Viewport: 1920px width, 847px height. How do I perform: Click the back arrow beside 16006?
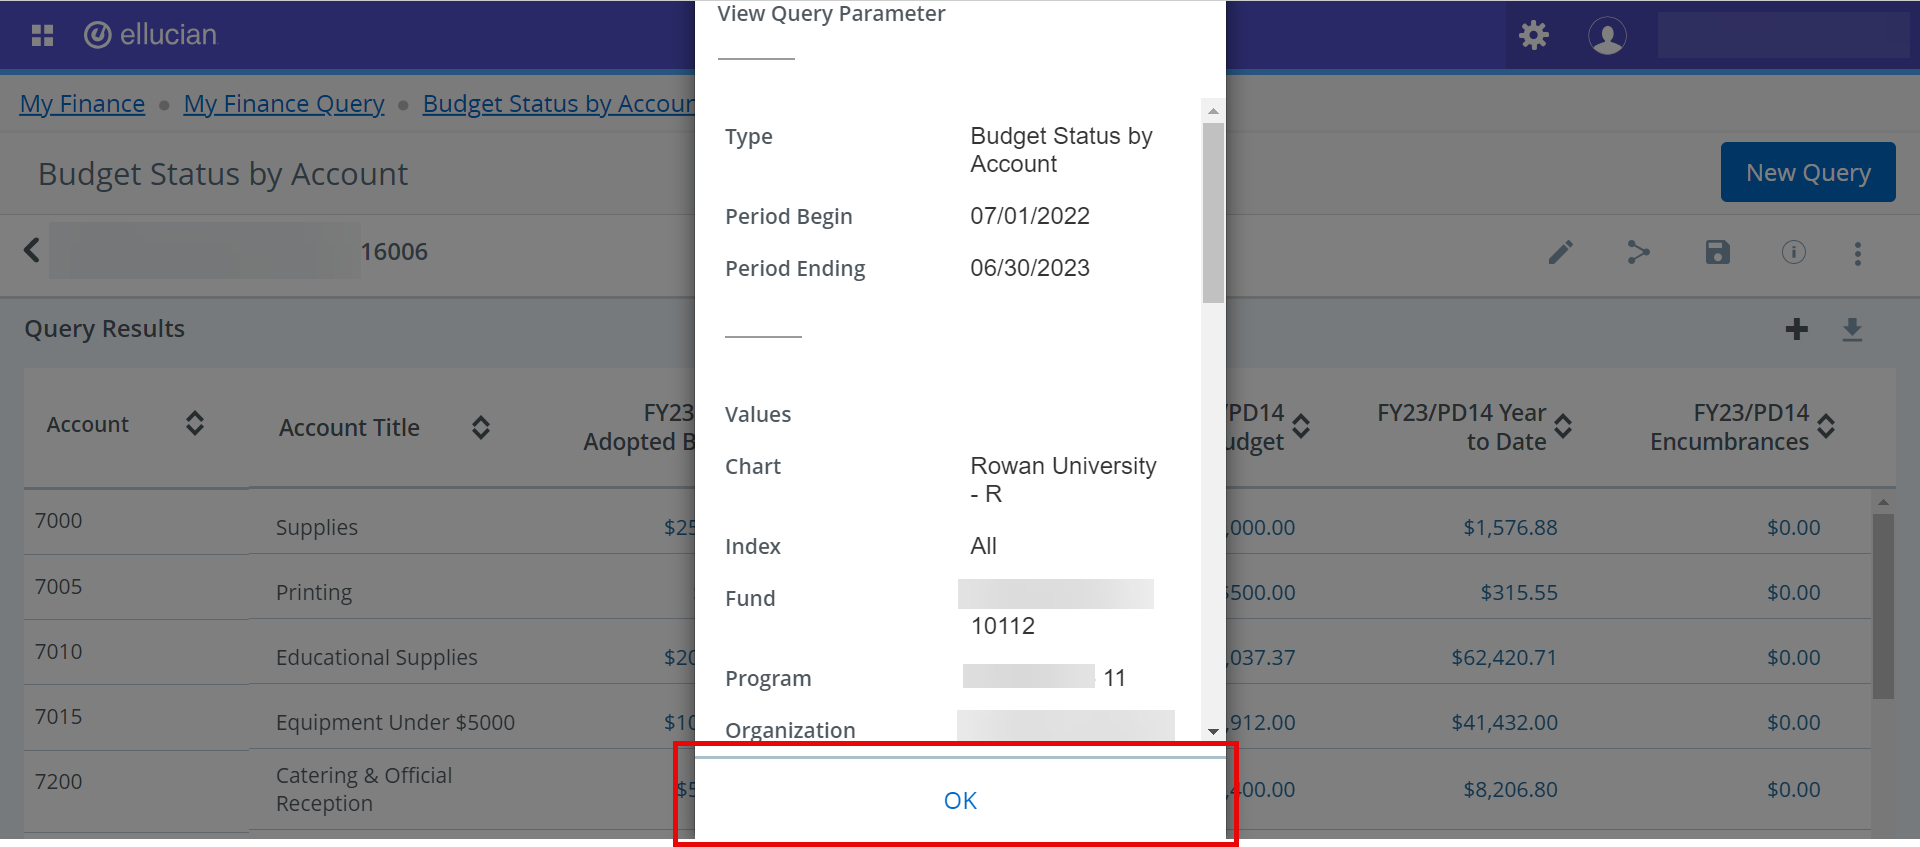click(x=32, y=250)
